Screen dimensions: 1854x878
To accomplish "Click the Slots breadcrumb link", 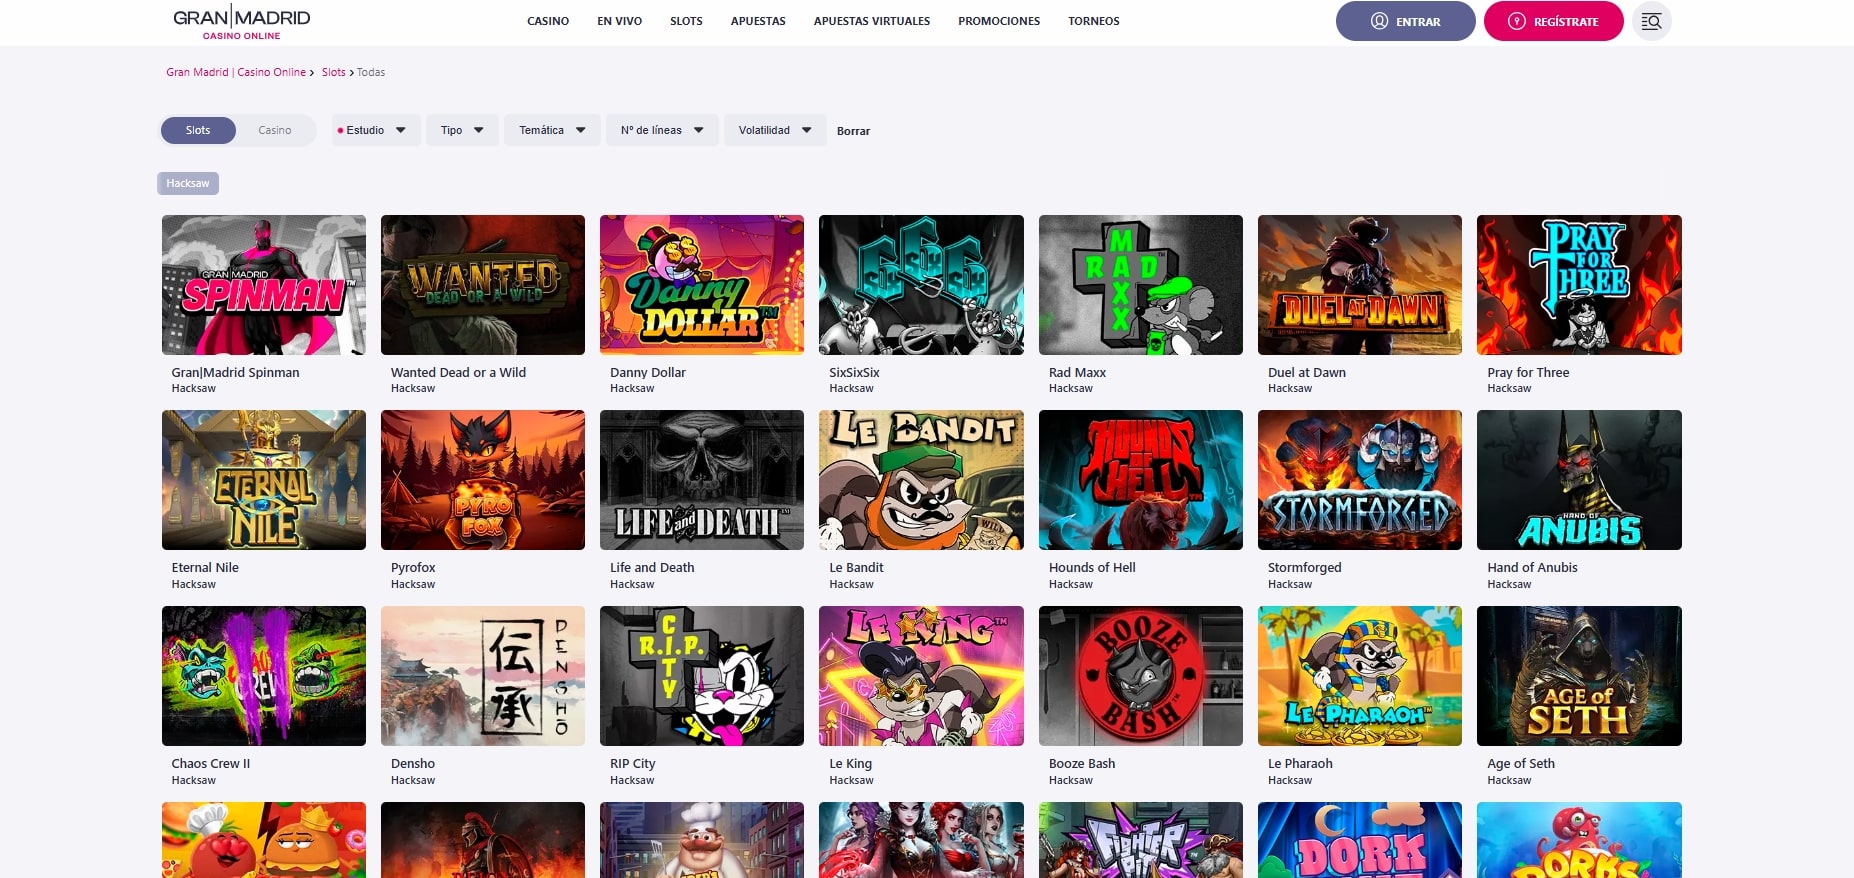I will 333,72.
